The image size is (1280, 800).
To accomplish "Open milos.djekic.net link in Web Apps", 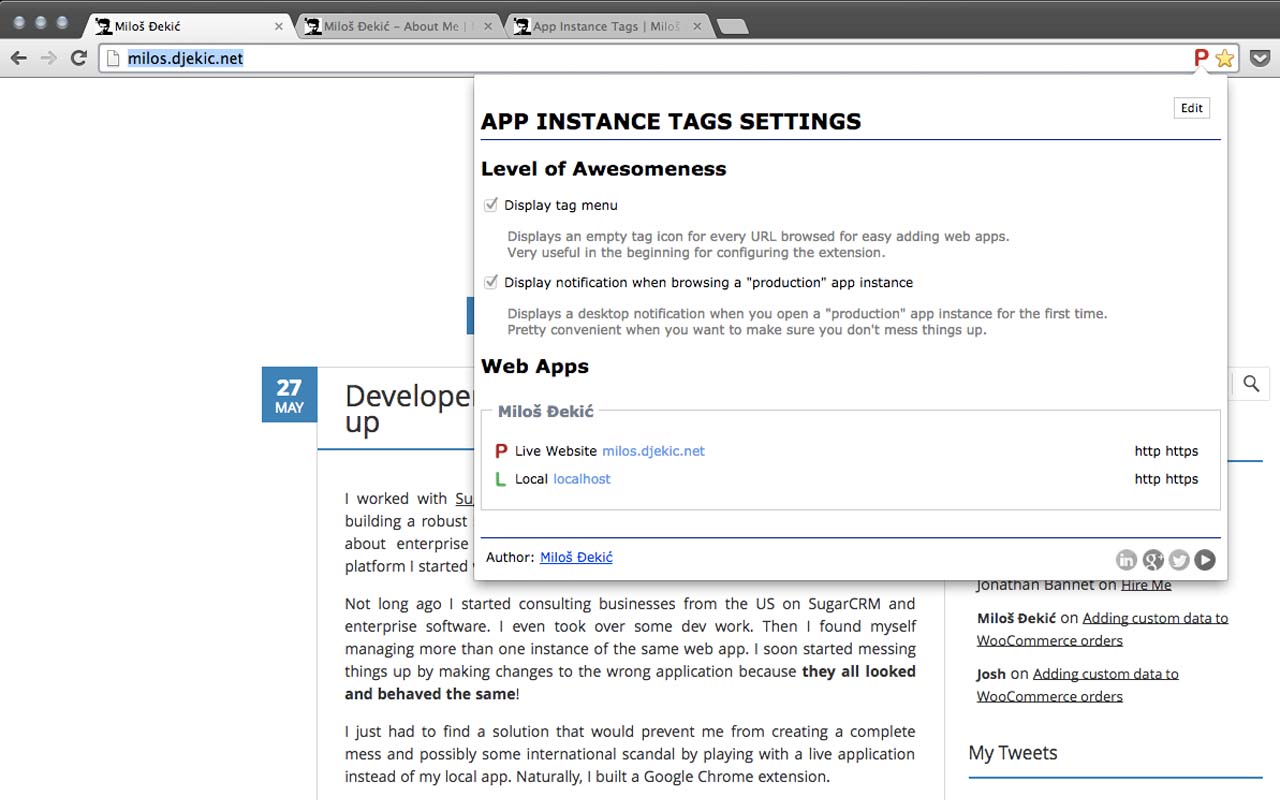I will [653, 451].
